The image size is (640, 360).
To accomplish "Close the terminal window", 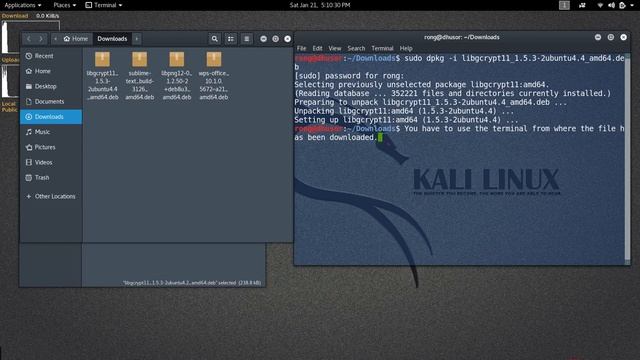I will coord(623,37).
